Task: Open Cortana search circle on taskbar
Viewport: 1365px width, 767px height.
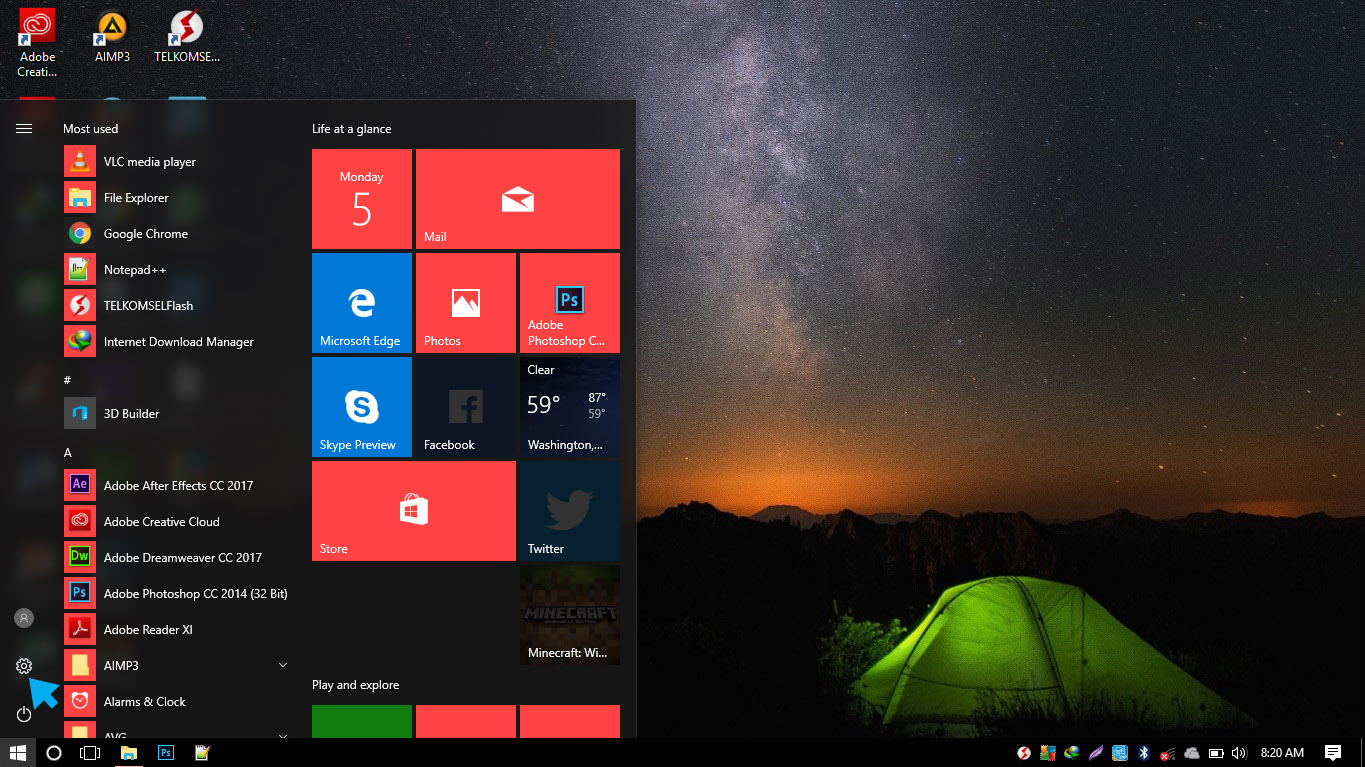Action: [x=54, y=753]
